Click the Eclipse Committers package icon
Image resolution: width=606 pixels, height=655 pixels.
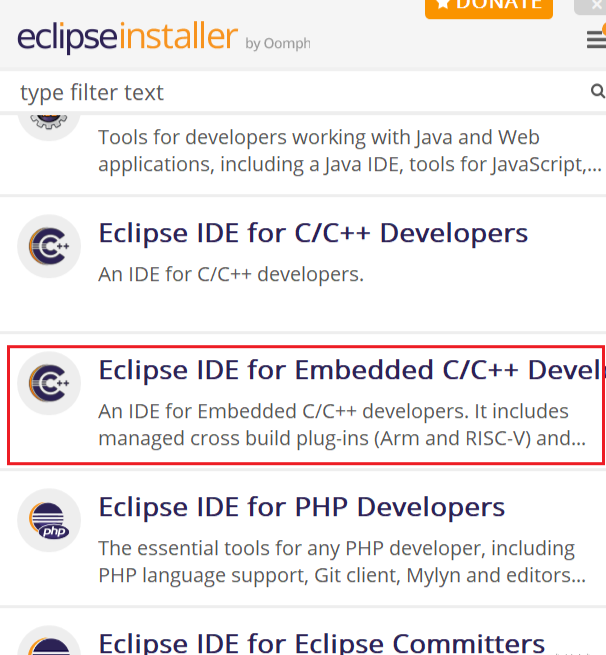49,640
